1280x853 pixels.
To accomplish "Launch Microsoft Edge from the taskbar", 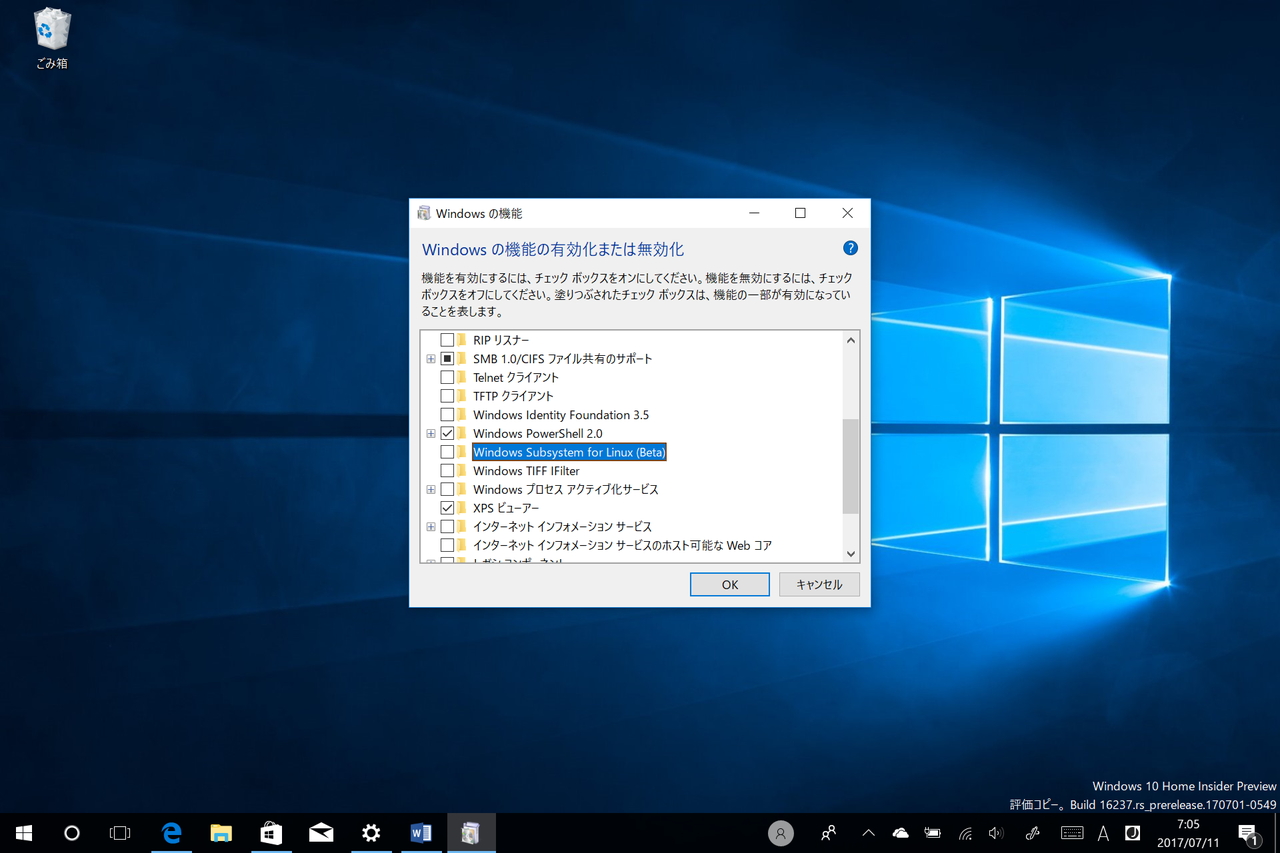I will click(171, 832).
